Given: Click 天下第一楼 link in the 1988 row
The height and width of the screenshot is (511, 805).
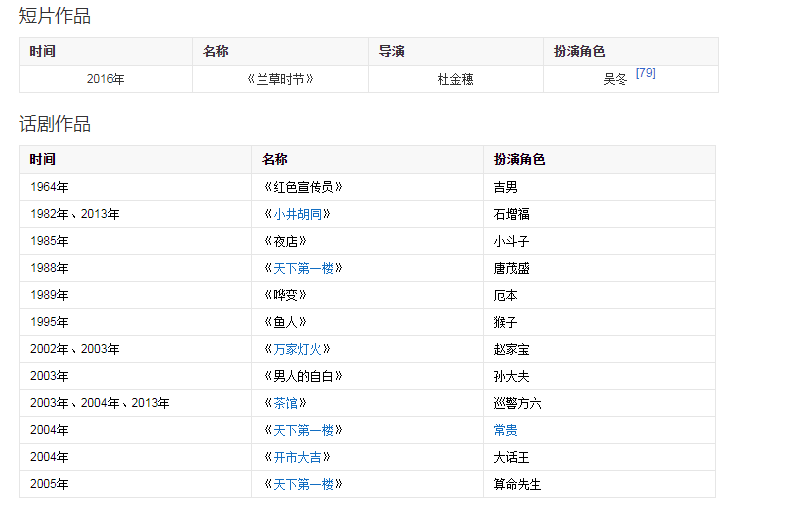Looking at the screenshot, I should click(x=303, y=268).
